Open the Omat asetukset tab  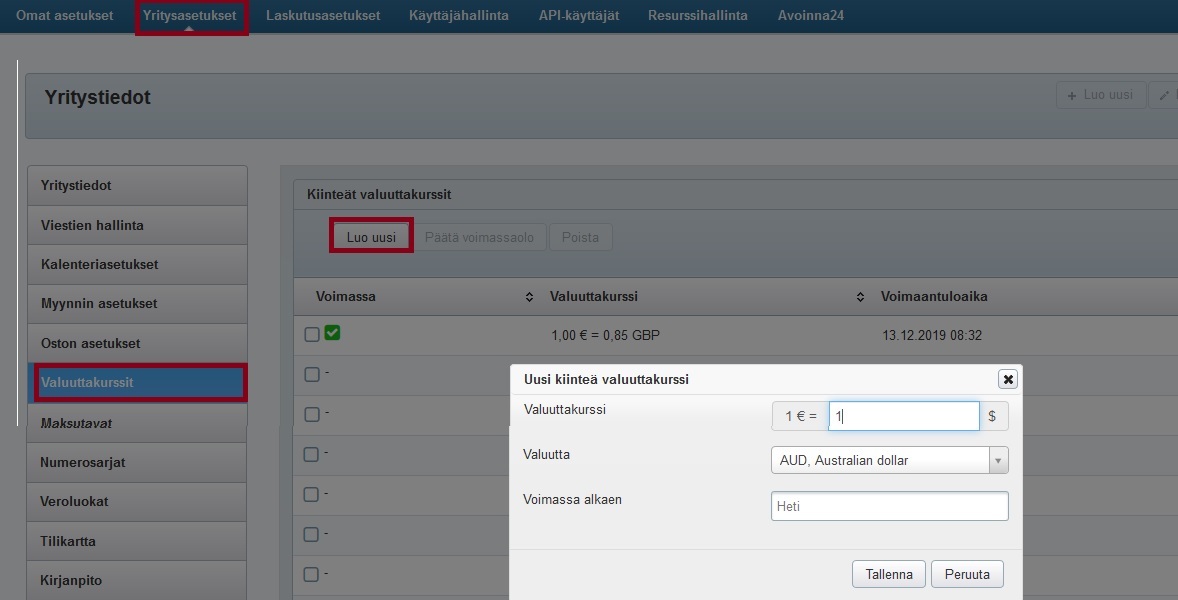click(x=65, y=16)
